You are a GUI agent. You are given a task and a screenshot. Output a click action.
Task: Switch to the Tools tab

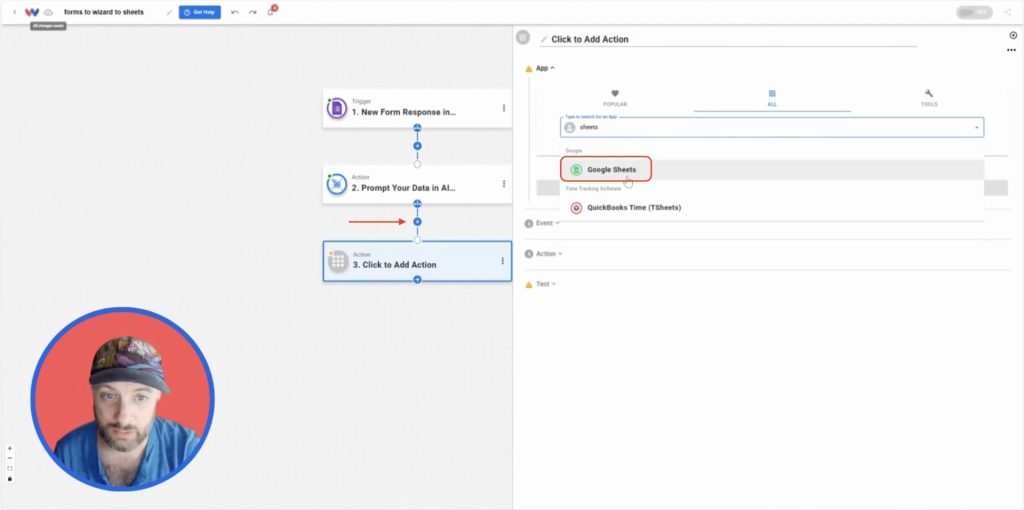(x=929, y=98)
